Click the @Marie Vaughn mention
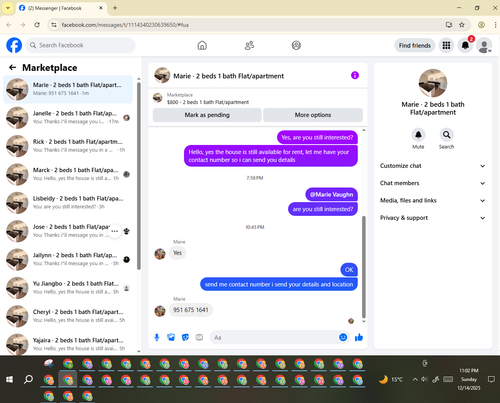Image resolution: width=500 pixels, height=403 pixels. pyautogui.click(x=331, y=194)
